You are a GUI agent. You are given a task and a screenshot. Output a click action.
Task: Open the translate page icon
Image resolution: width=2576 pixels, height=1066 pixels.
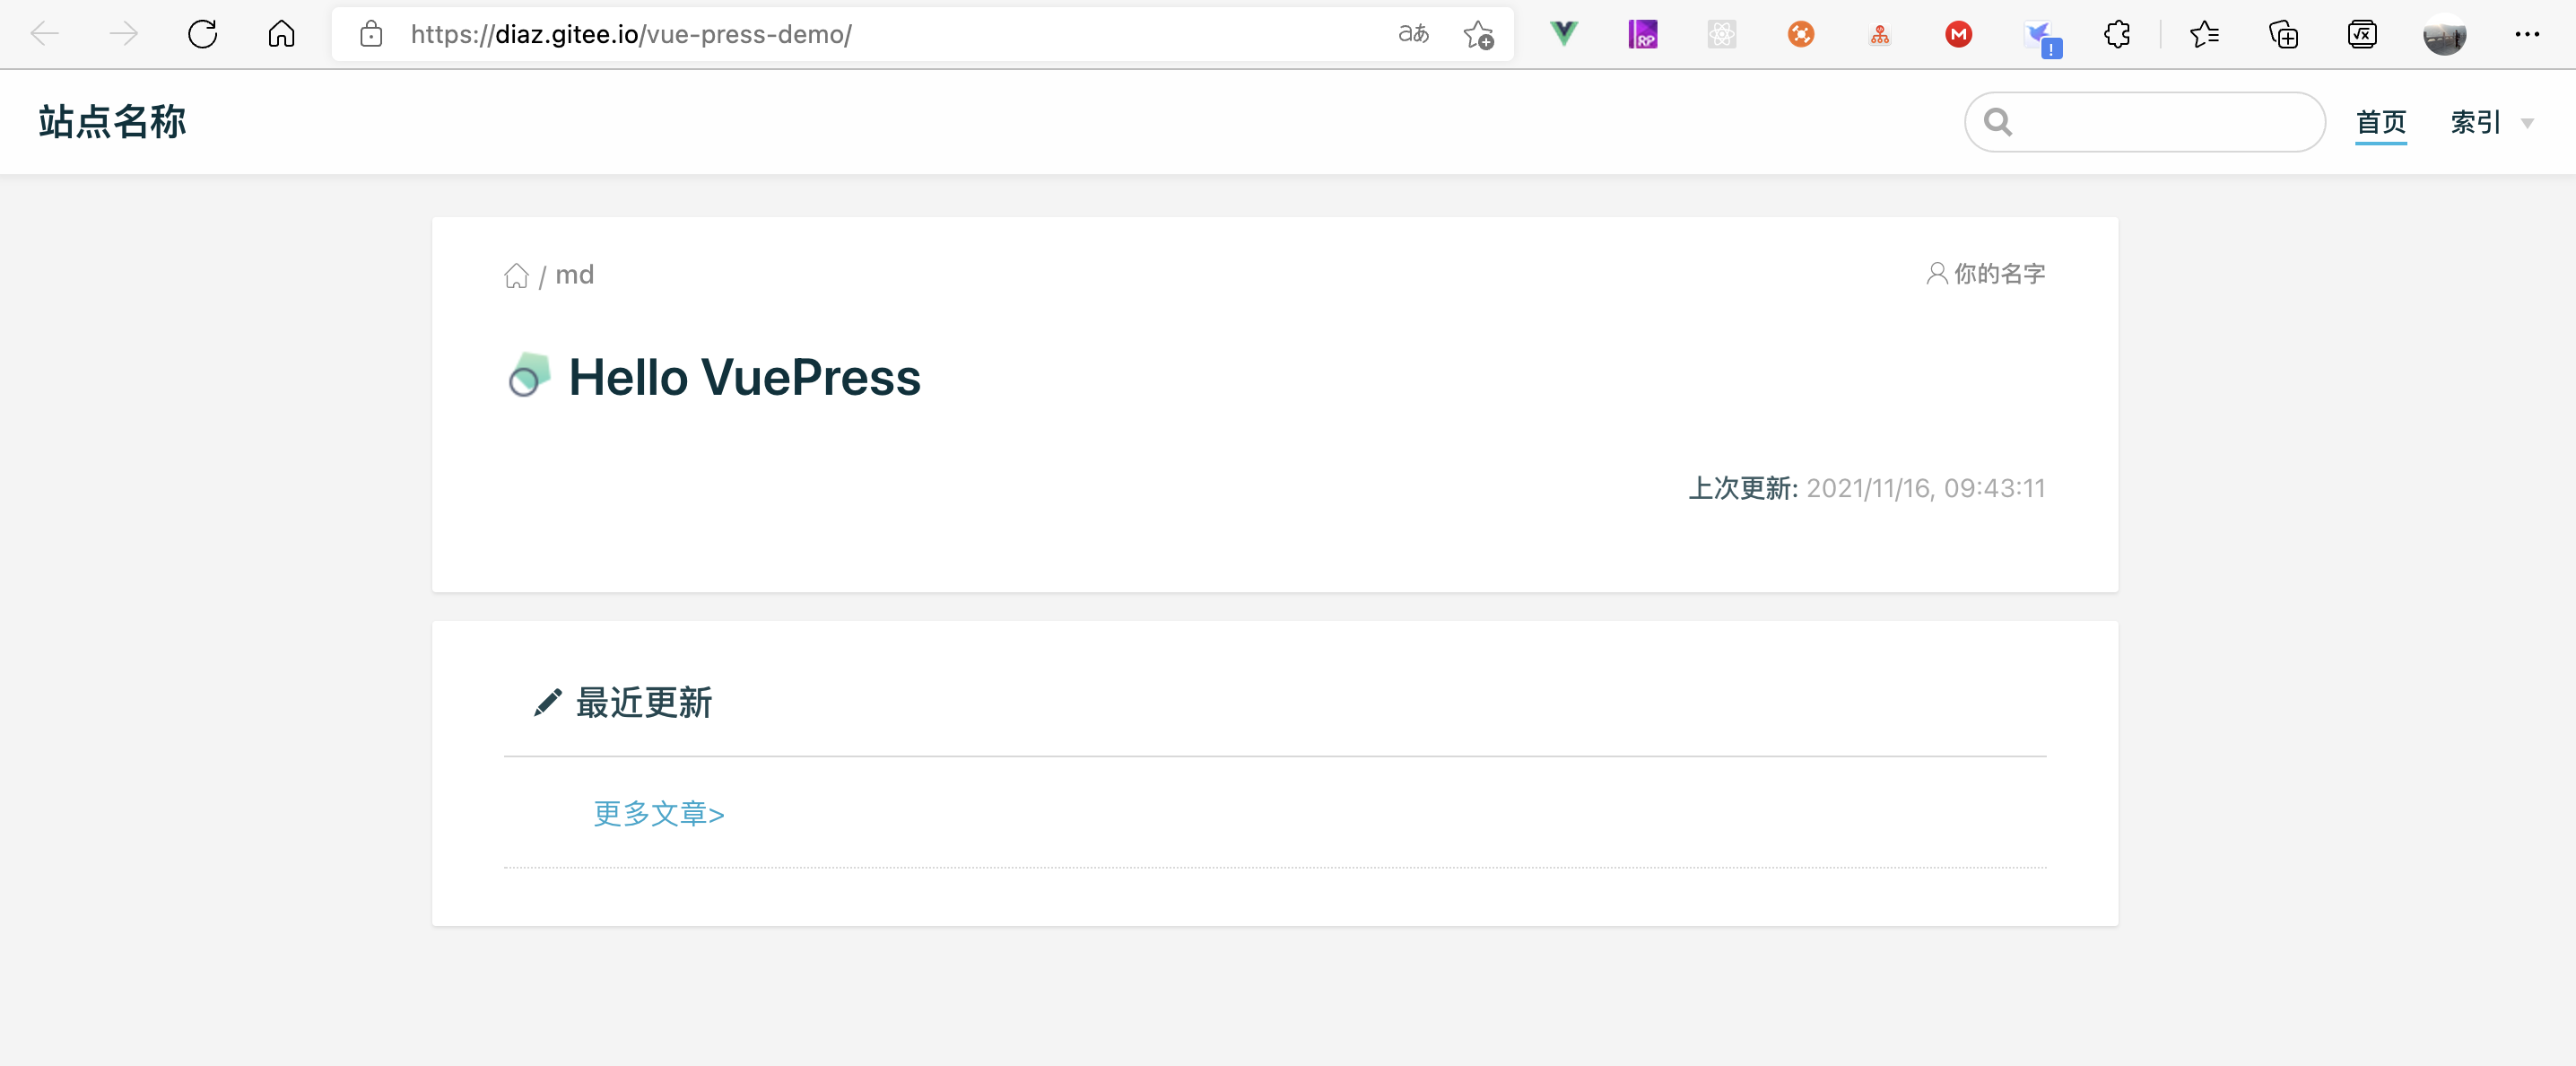click(x=1413, y=34)
